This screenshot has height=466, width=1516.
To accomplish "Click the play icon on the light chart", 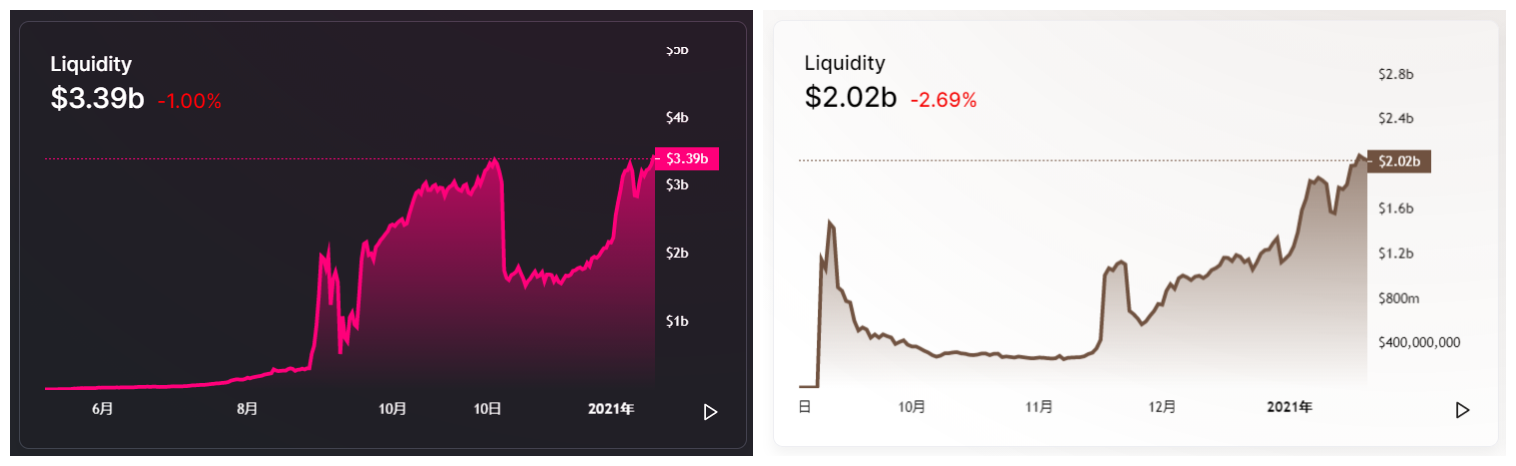I will pos(1462,409).
